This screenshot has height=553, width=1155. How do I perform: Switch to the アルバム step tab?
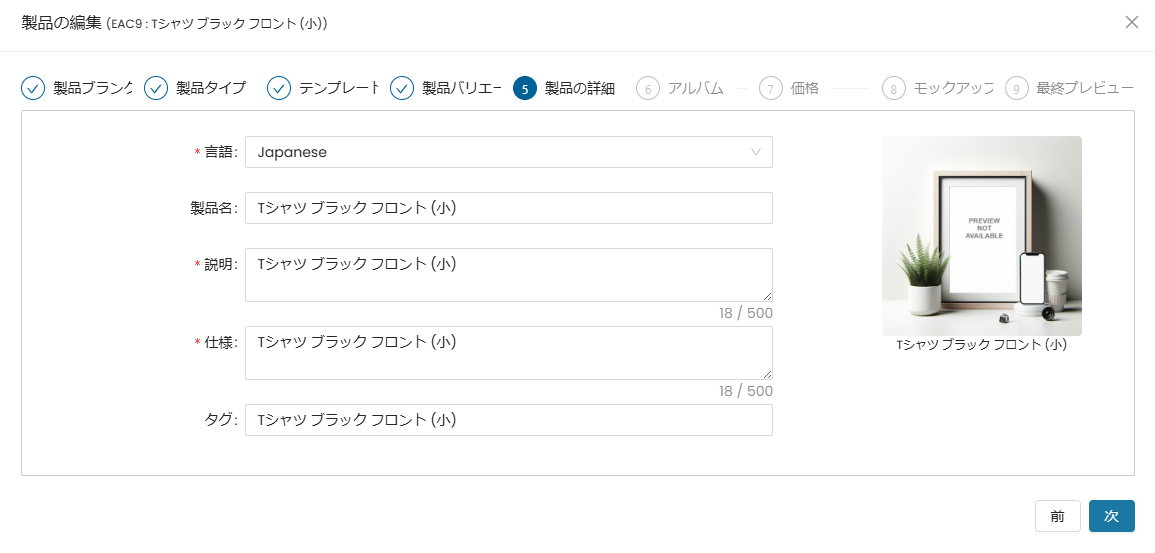[x=695, y=88]
